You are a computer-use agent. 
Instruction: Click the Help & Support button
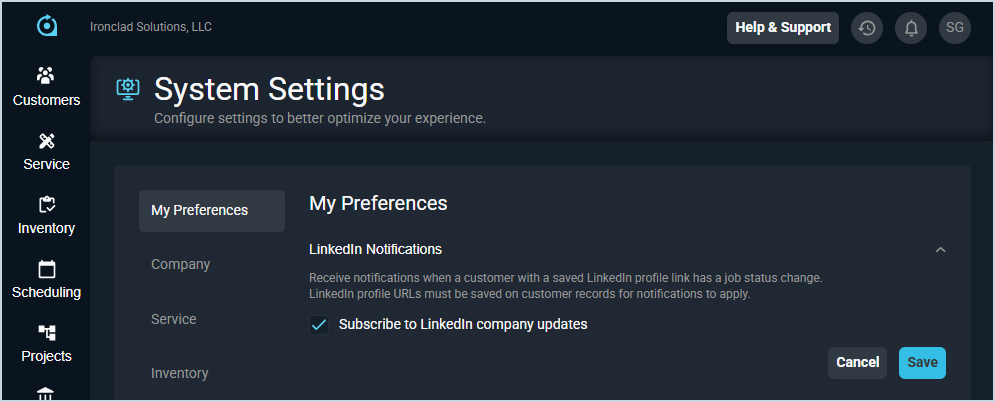783,28
